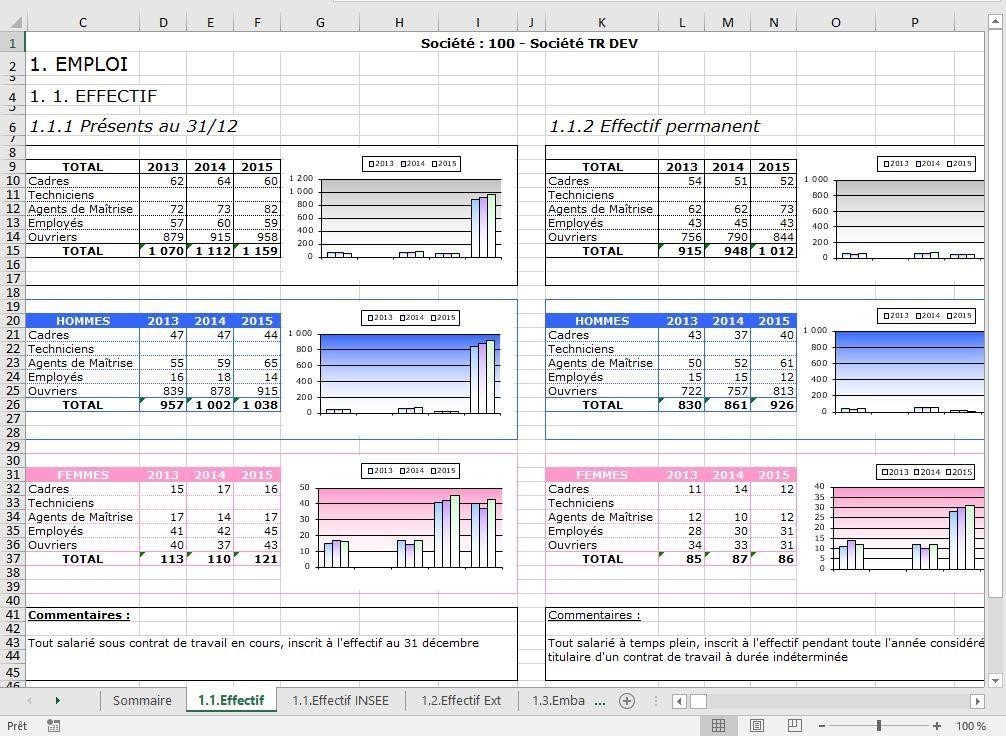Click the 'Société : 100 - Société TR DEV' title
The height and width of the screenshot is (736, 1006).
click(x=529, y=43)
